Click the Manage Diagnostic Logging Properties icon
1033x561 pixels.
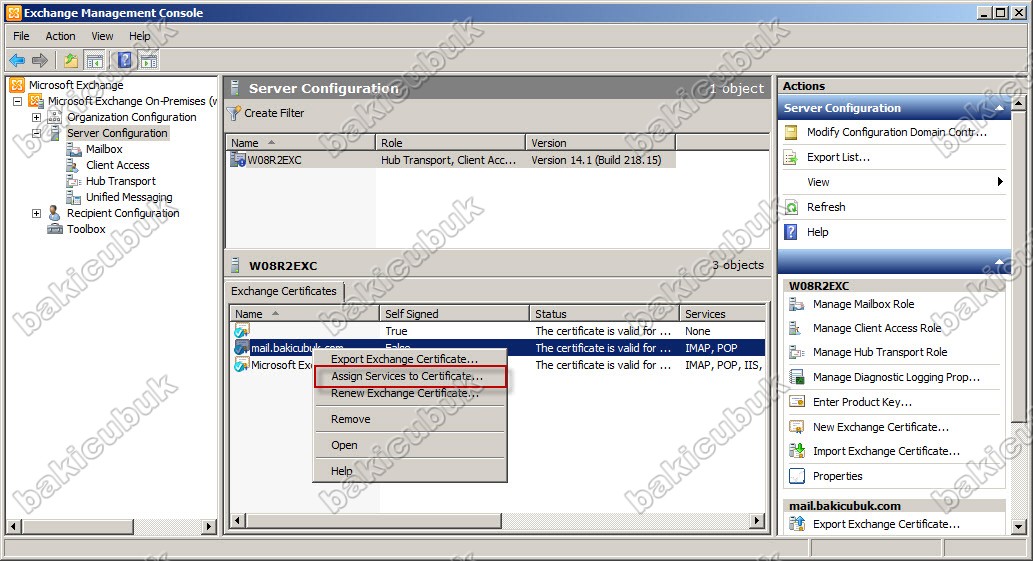797,377
